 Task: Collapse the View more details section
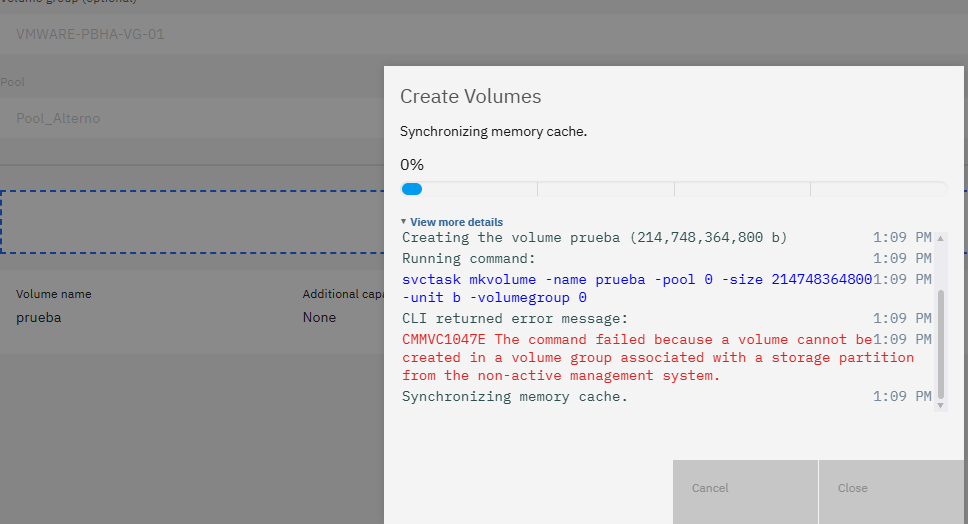[x=452, y=222]
